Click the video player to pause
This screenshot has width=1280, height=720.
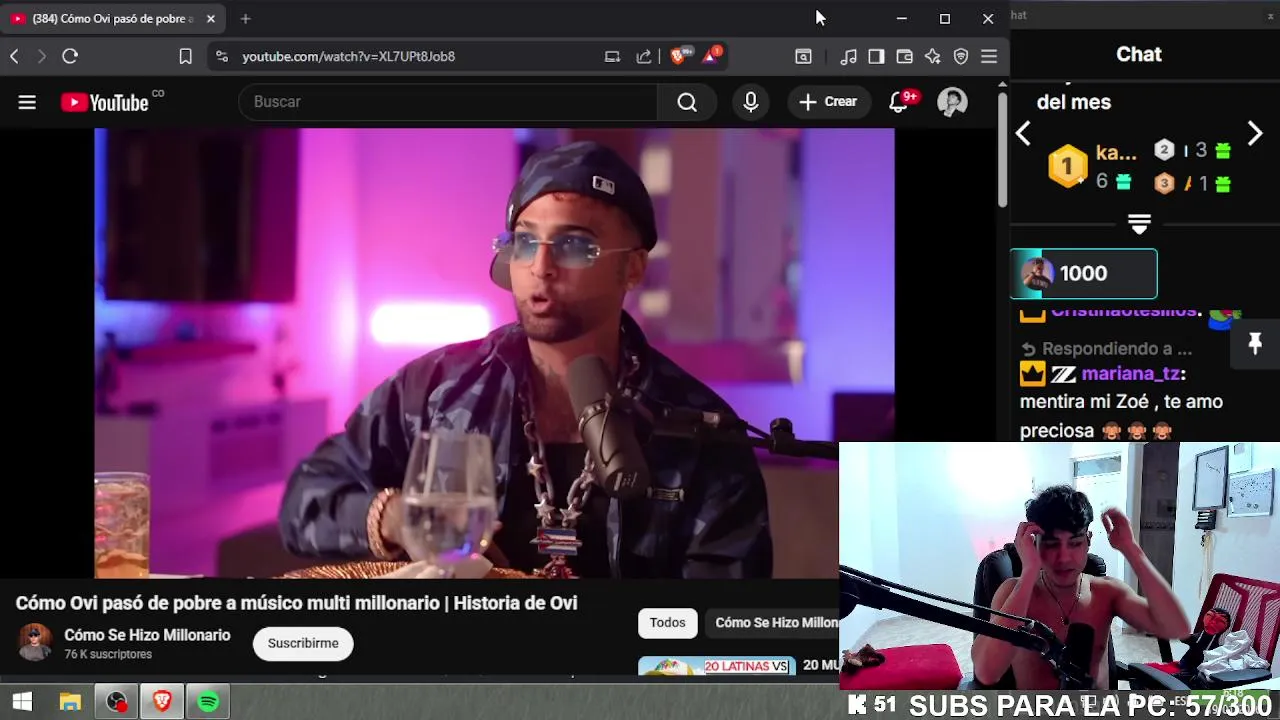[494, 353]
